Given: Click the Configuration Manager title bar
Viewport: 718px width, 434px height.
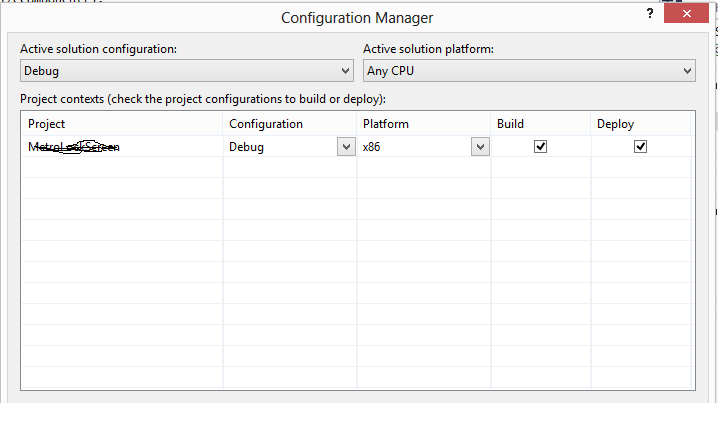Looking at the screenshot, I should tap(357, 18).
